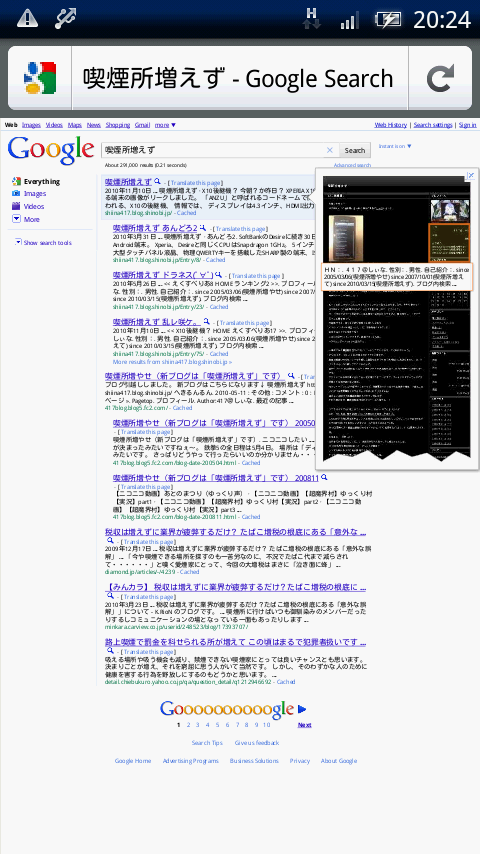Viewport: 480px width, 854px height.
Task: Open the Shopping tab in top navigation
Action: click(118, 125)
